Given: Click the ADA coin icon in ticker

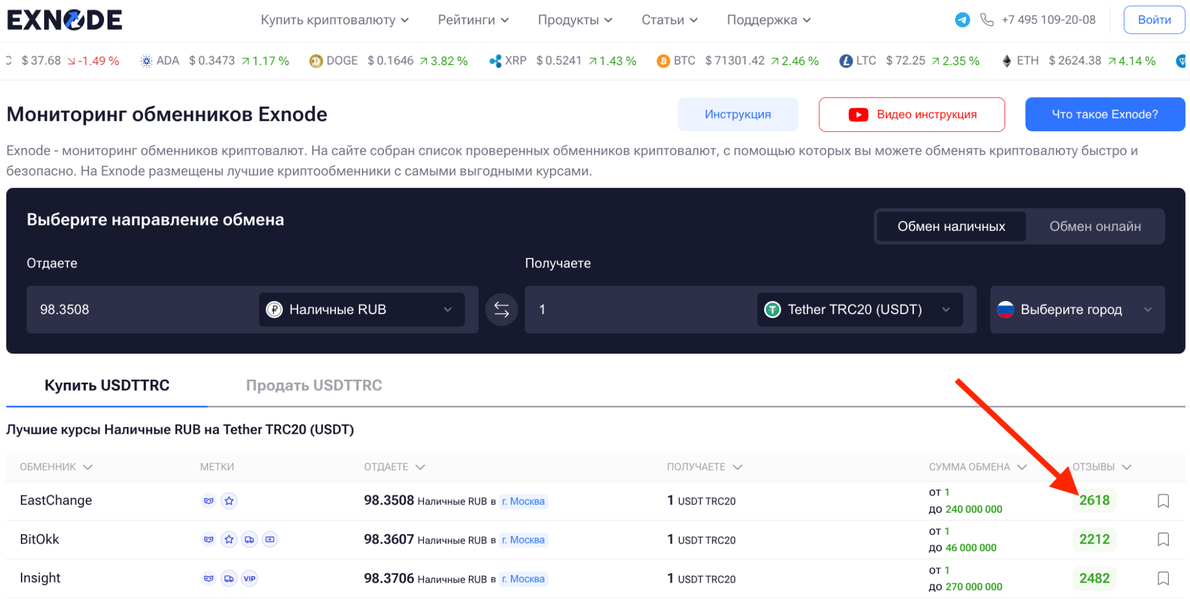Looking at the screenshot, I should (146, 61).
